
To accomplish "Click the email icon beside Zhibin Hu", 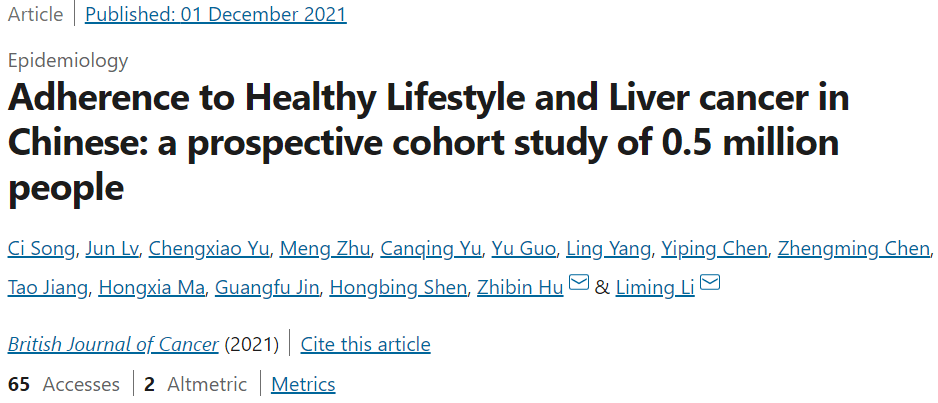I will point(579,285).
